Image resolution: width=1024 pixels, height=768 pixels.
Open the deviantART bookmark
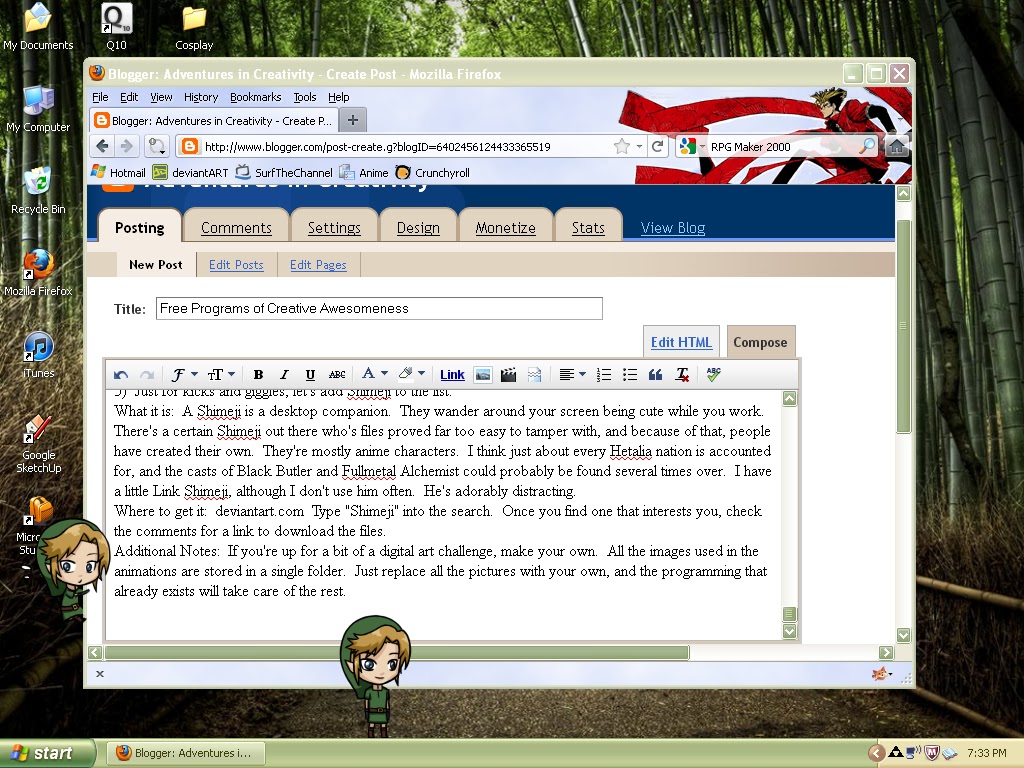tap(191, 172)
